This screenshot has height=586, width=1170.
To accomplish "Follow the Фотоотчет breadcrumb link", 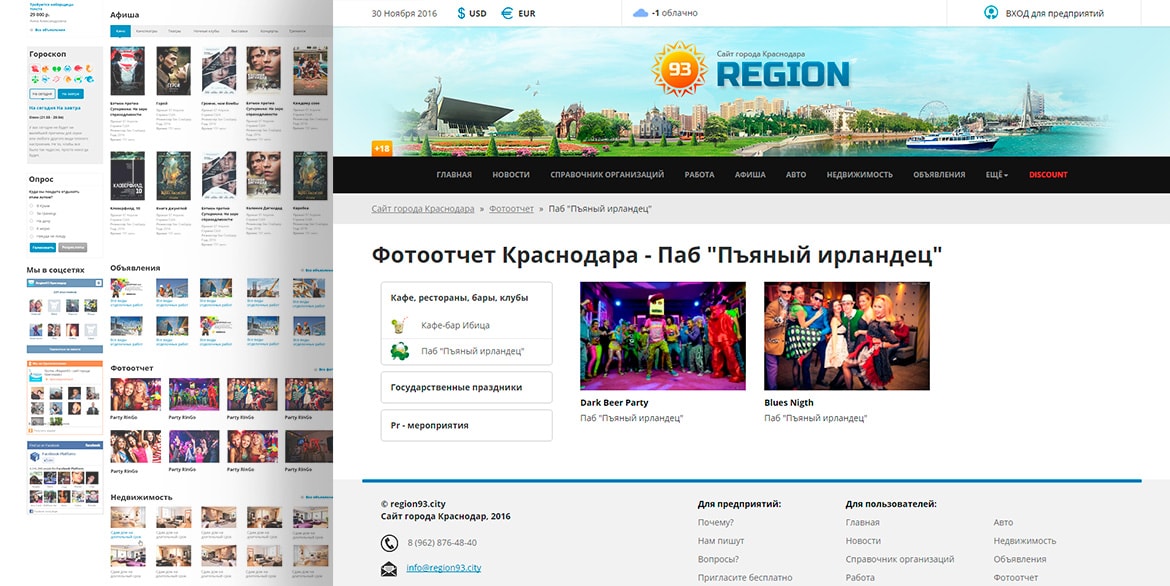I will (x=511, y=209).
